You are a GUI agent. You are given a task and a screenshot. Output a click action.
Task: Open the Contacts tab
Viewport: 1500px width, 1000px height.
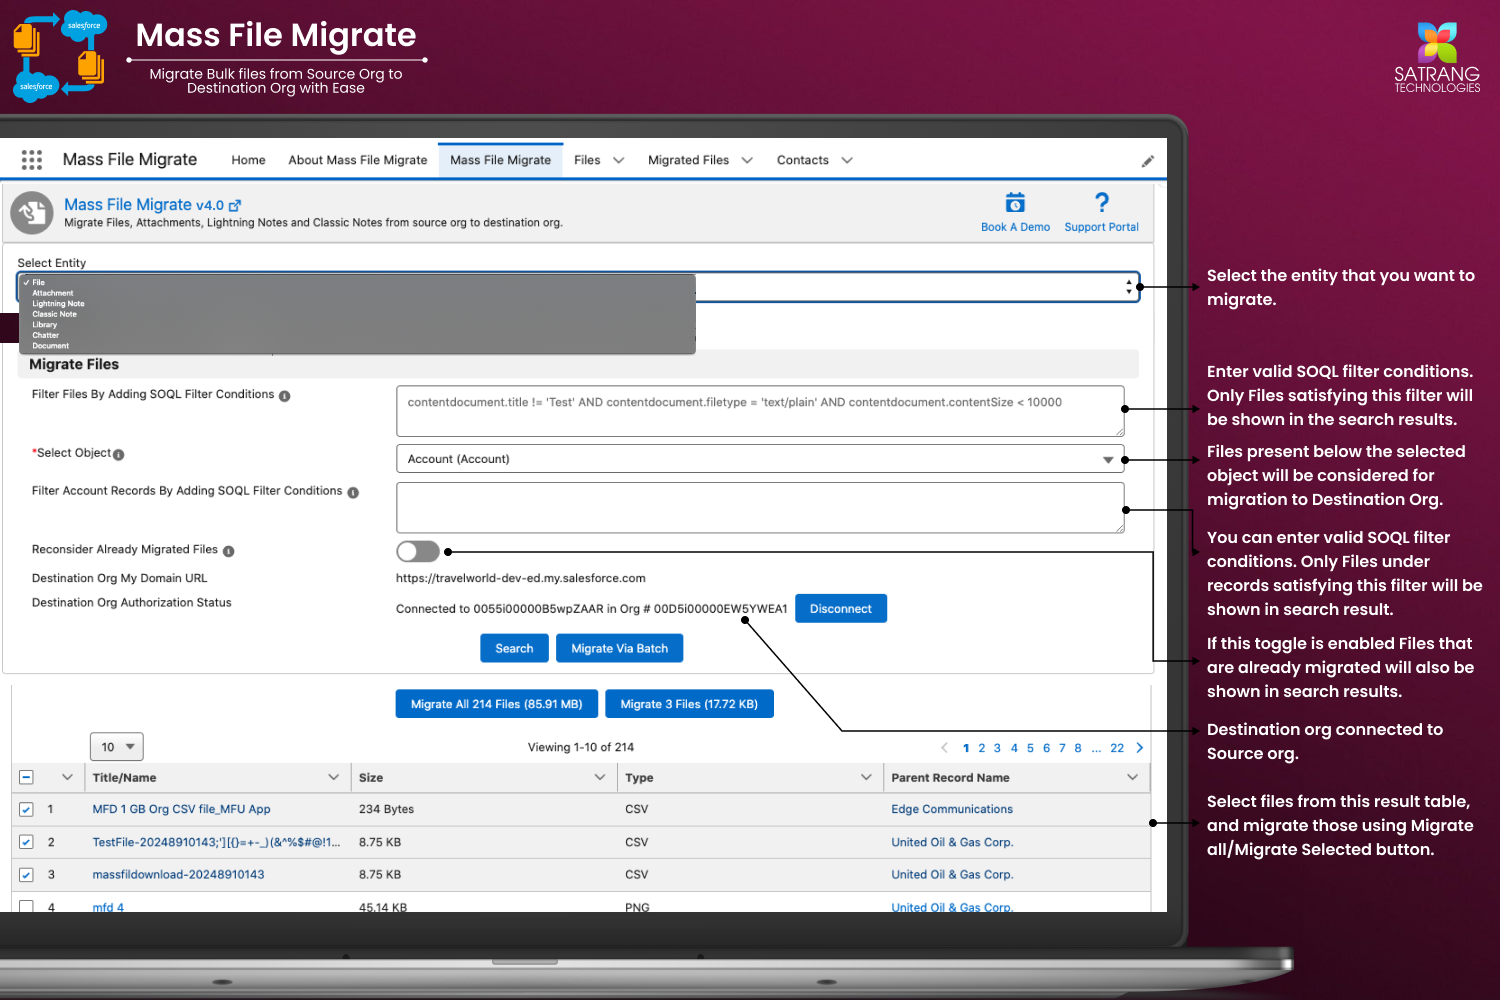coord(802,160)
